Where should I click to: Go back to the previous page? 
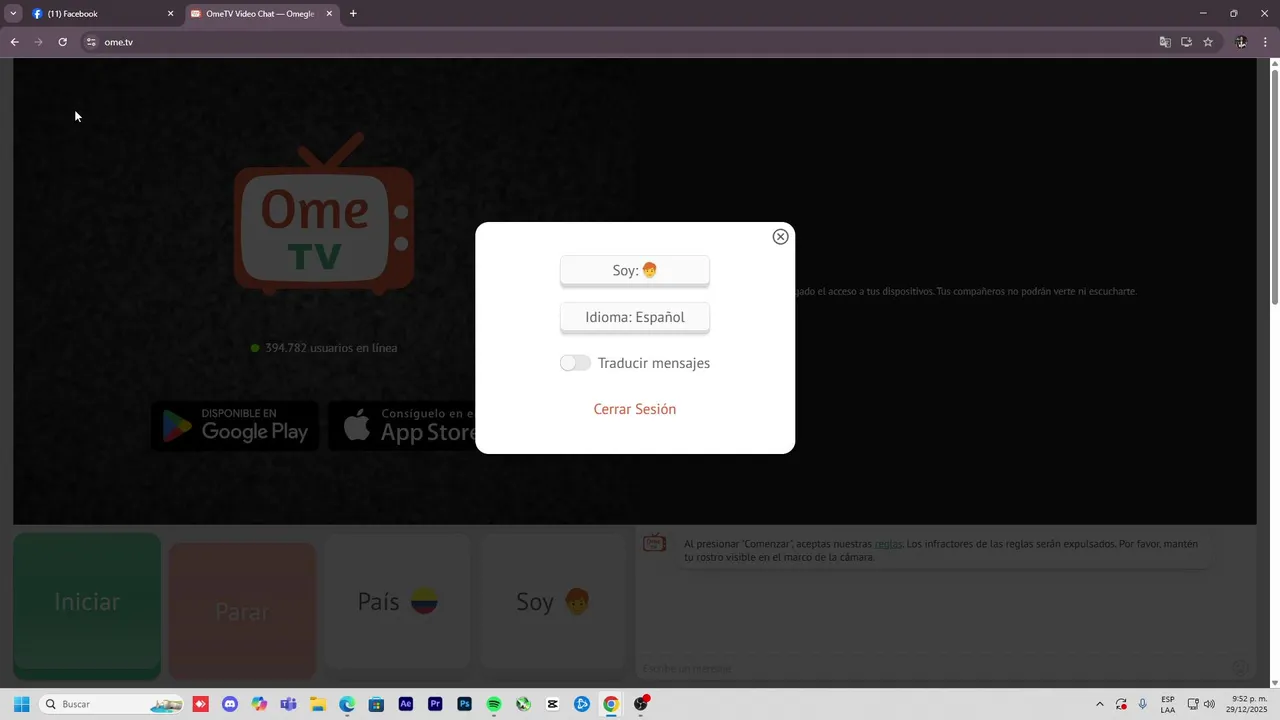point(14,42)
